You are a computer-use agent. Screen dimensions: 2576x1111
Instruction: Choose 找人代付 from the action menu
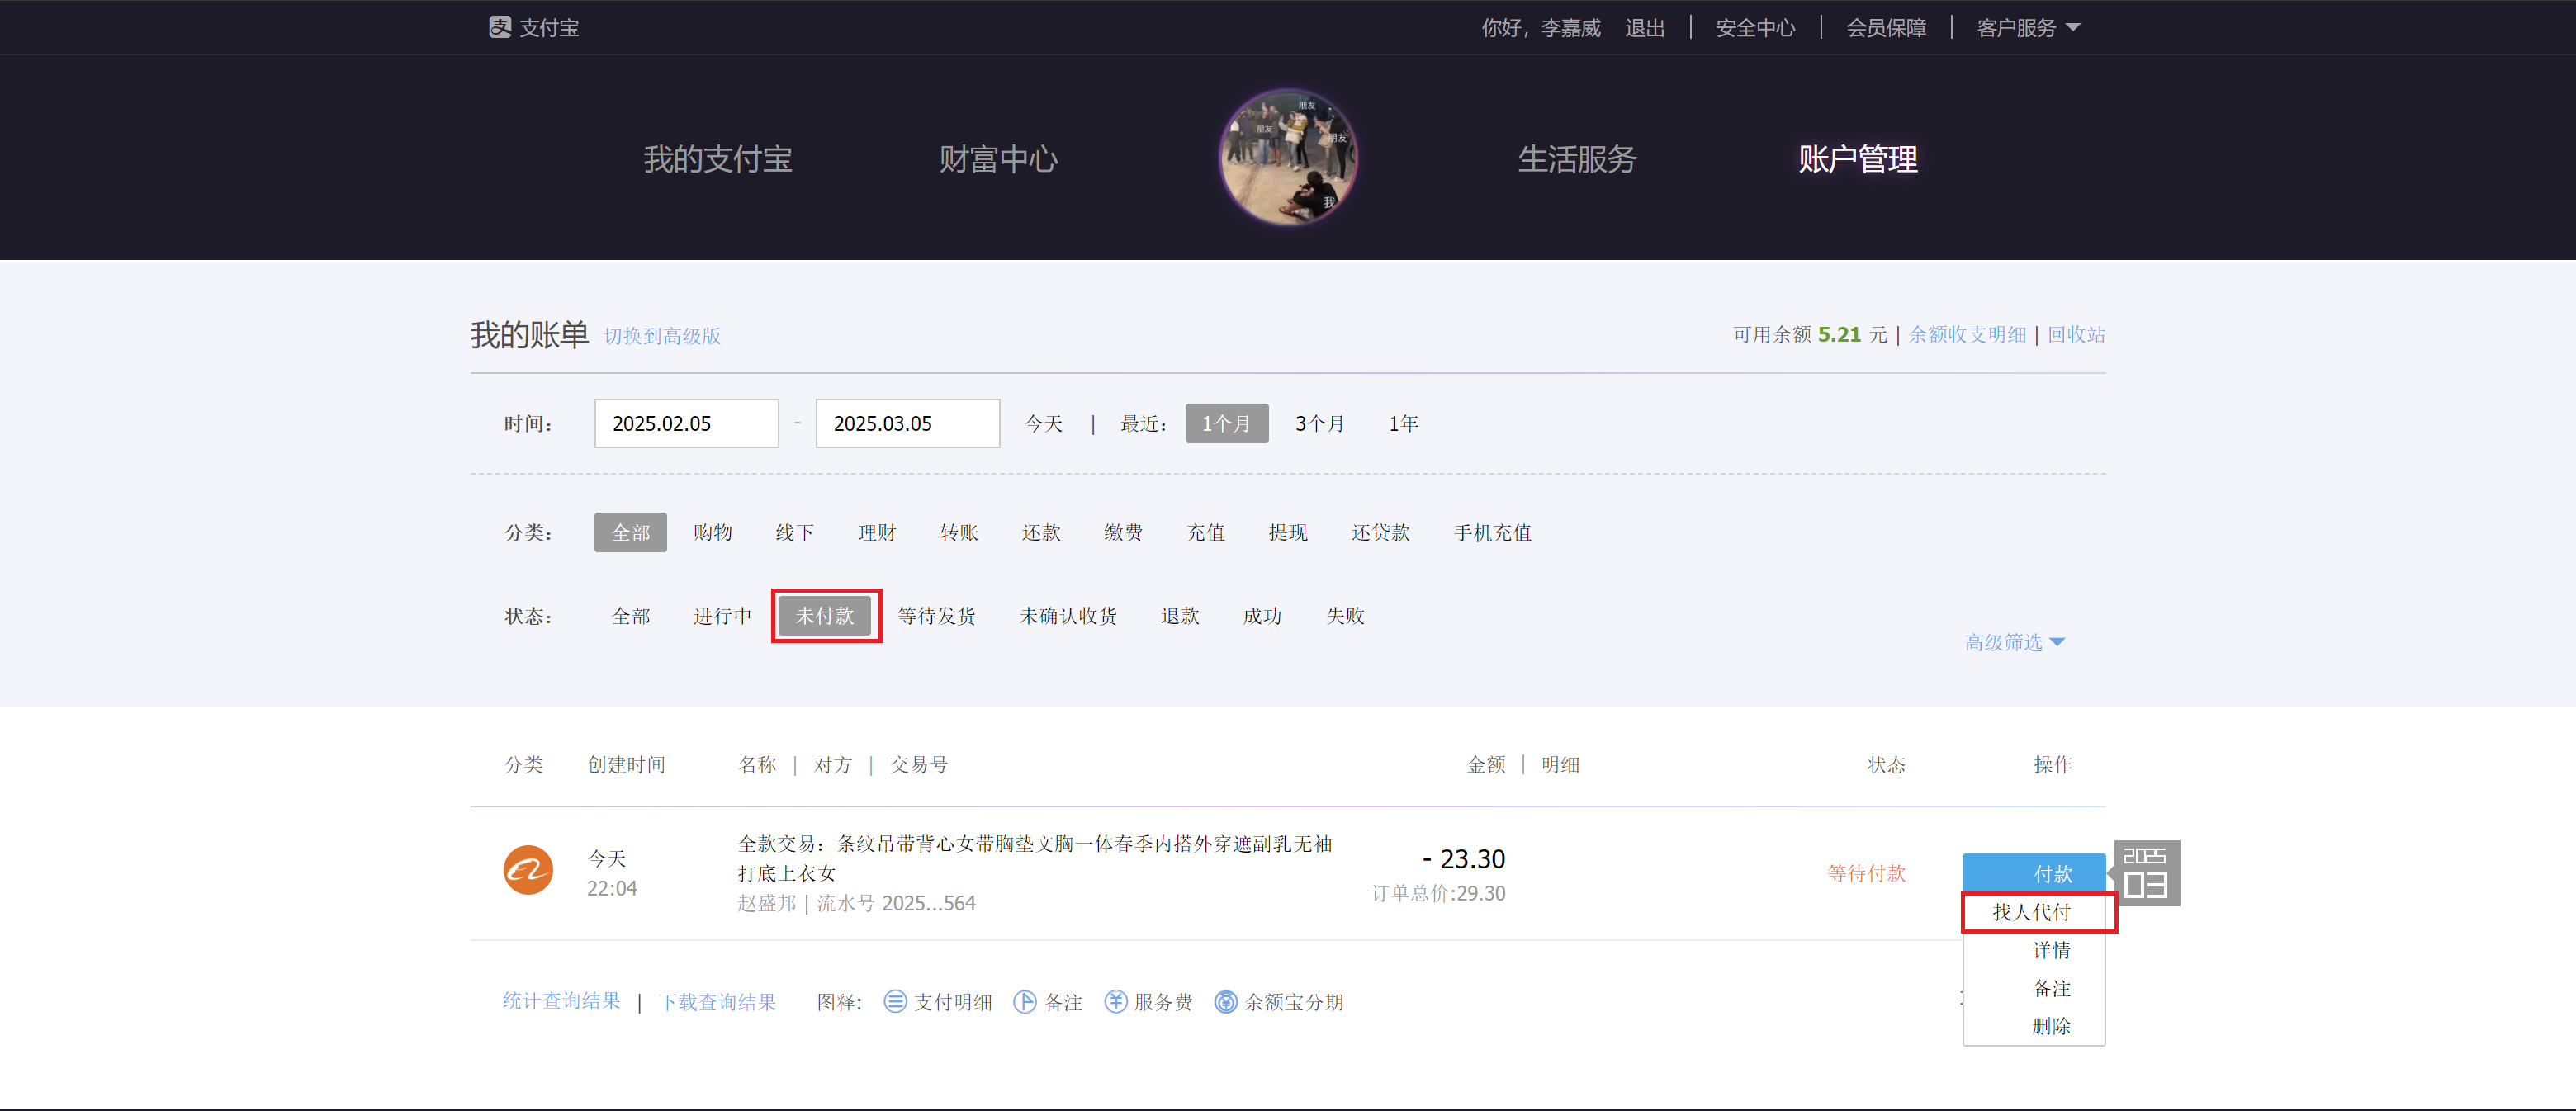[x=2032, y=912]
